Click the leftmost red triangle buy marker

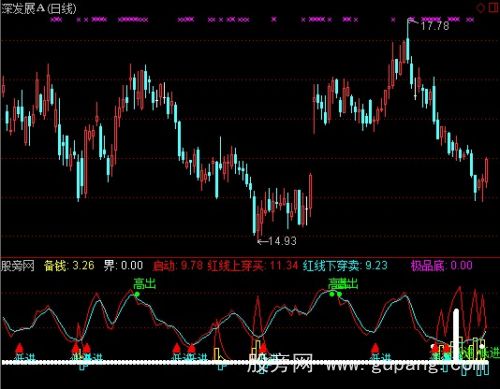point(19,347)
